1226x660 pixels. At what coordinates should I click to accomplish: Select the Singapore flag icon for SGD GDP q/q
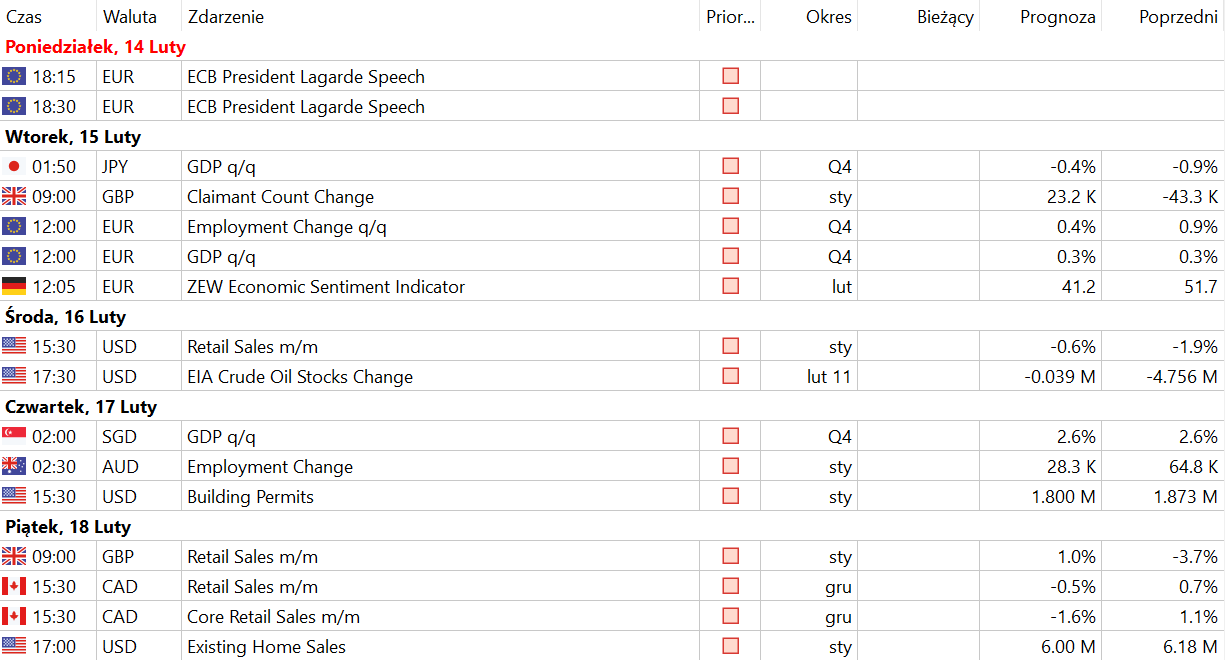14,437
